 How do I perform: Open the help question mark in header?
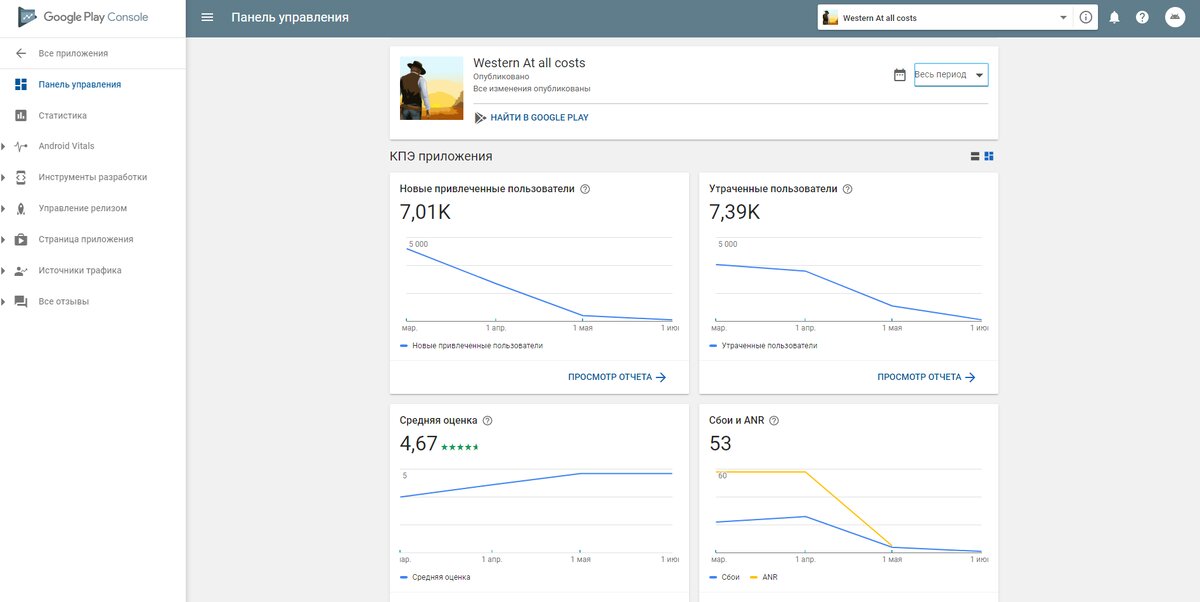pyautogui.click(x=1142, y=18)
